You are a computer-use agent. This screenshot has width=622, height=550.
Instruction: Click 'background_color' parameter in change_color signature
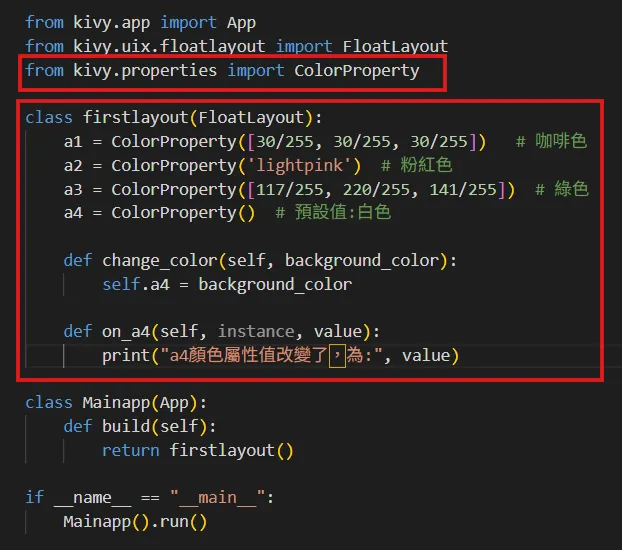[x=362, y=261]
